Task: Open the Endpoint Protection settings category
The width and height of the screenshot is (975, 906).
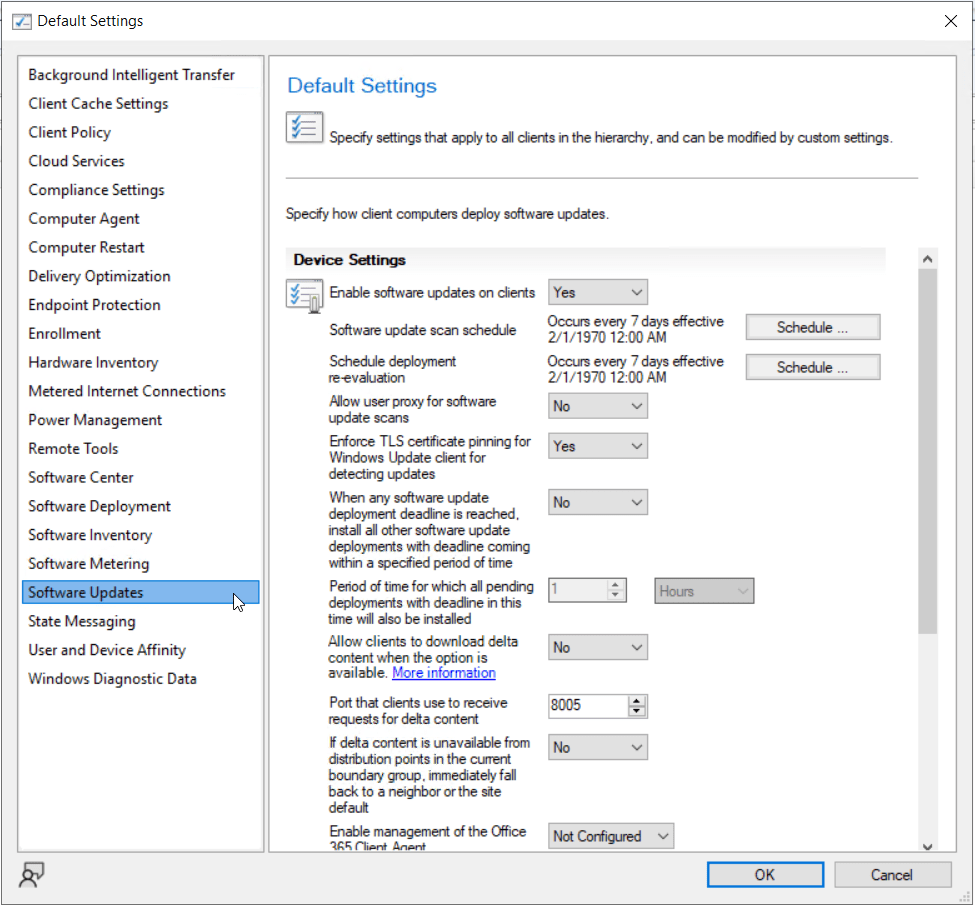Action: tap(94, 305)
